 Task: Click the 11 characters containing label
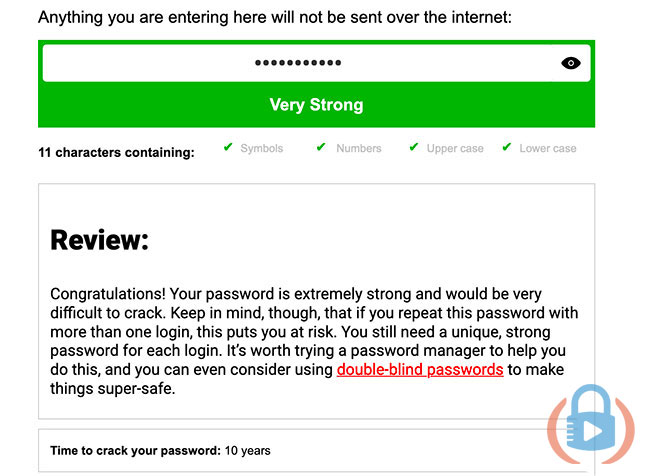(x=116, y=153)
